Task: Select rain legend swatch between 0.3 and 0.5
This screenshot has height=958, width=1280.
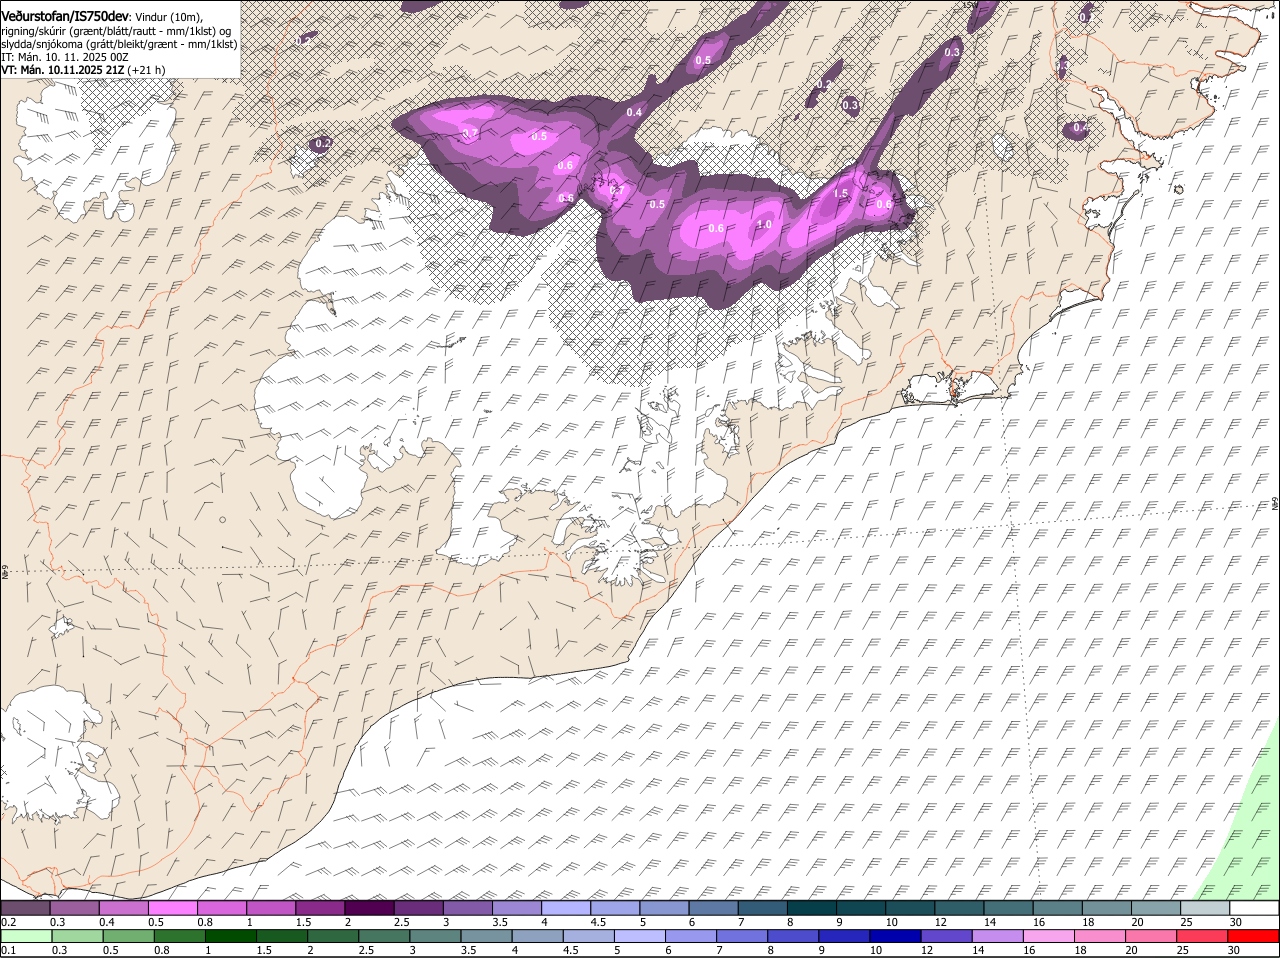Action: click(x=77, y=936)
